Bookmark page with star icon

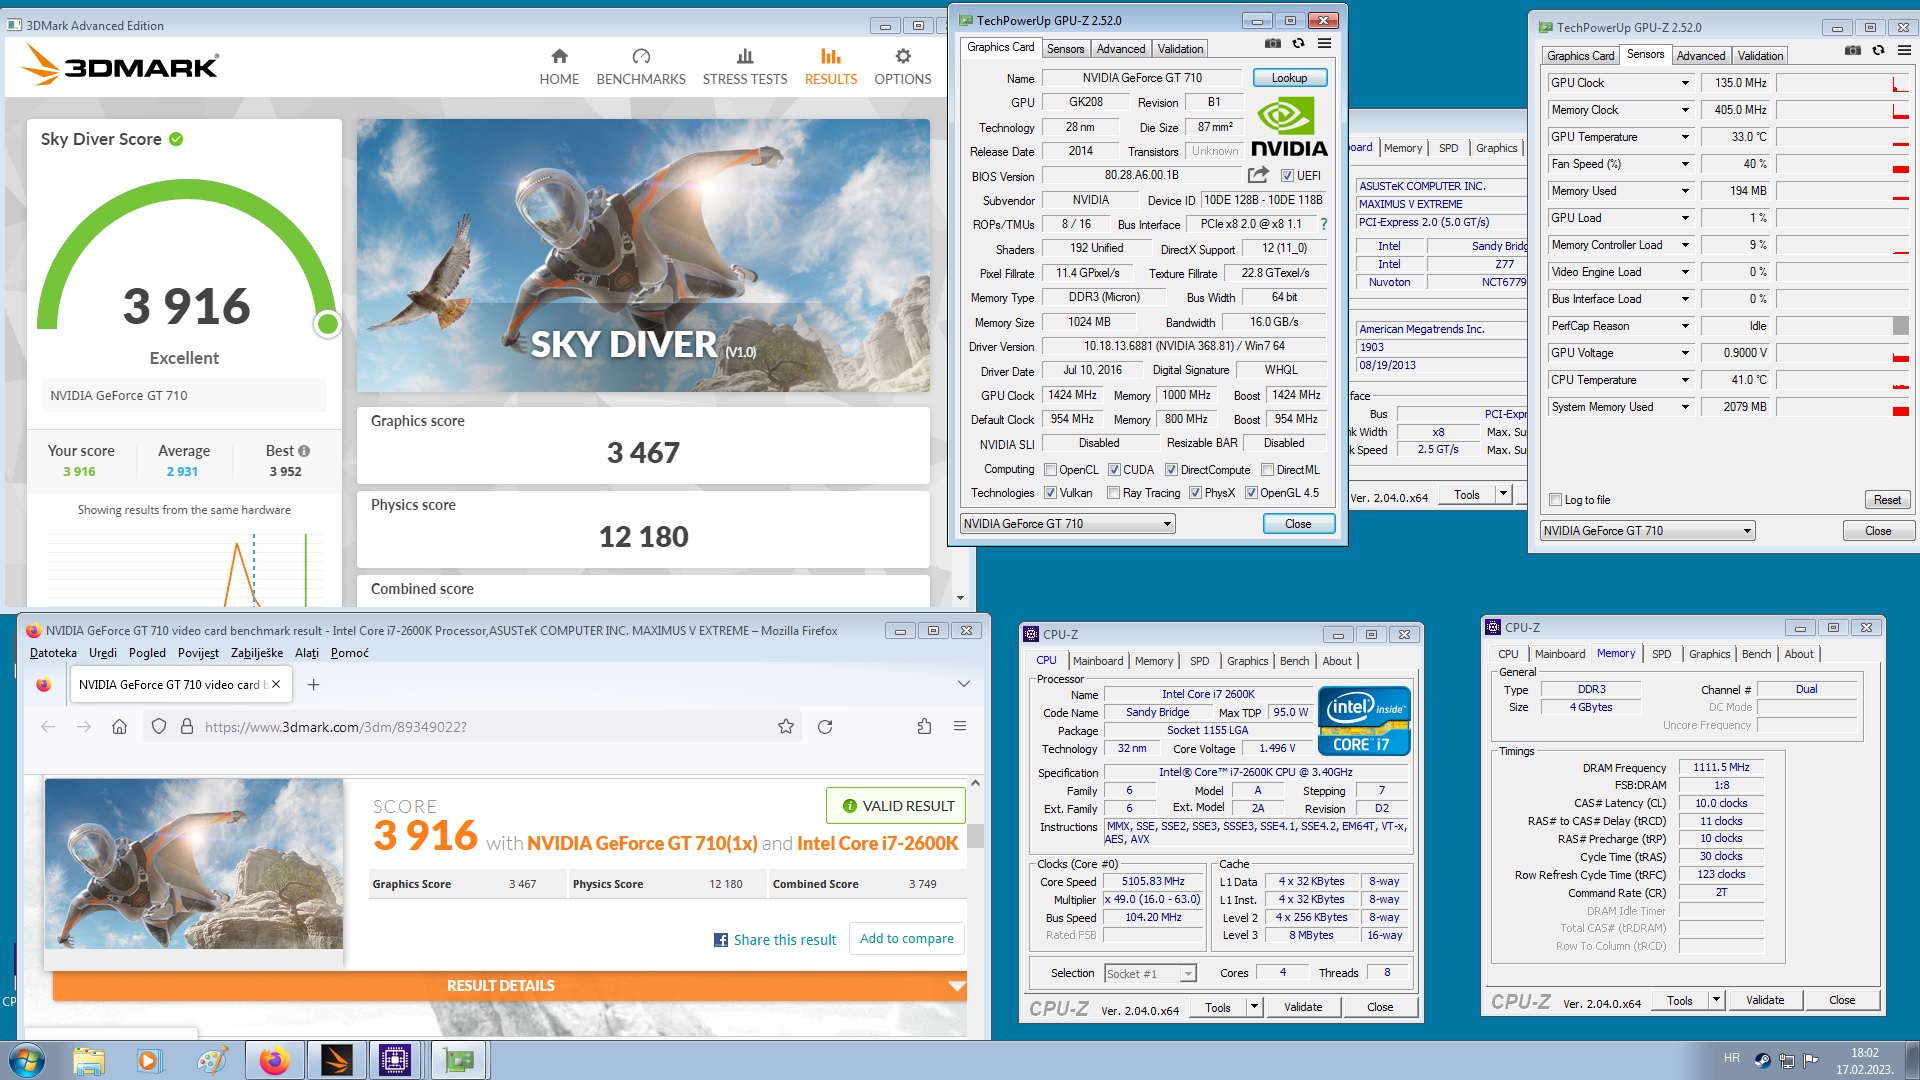coord(786,727)
